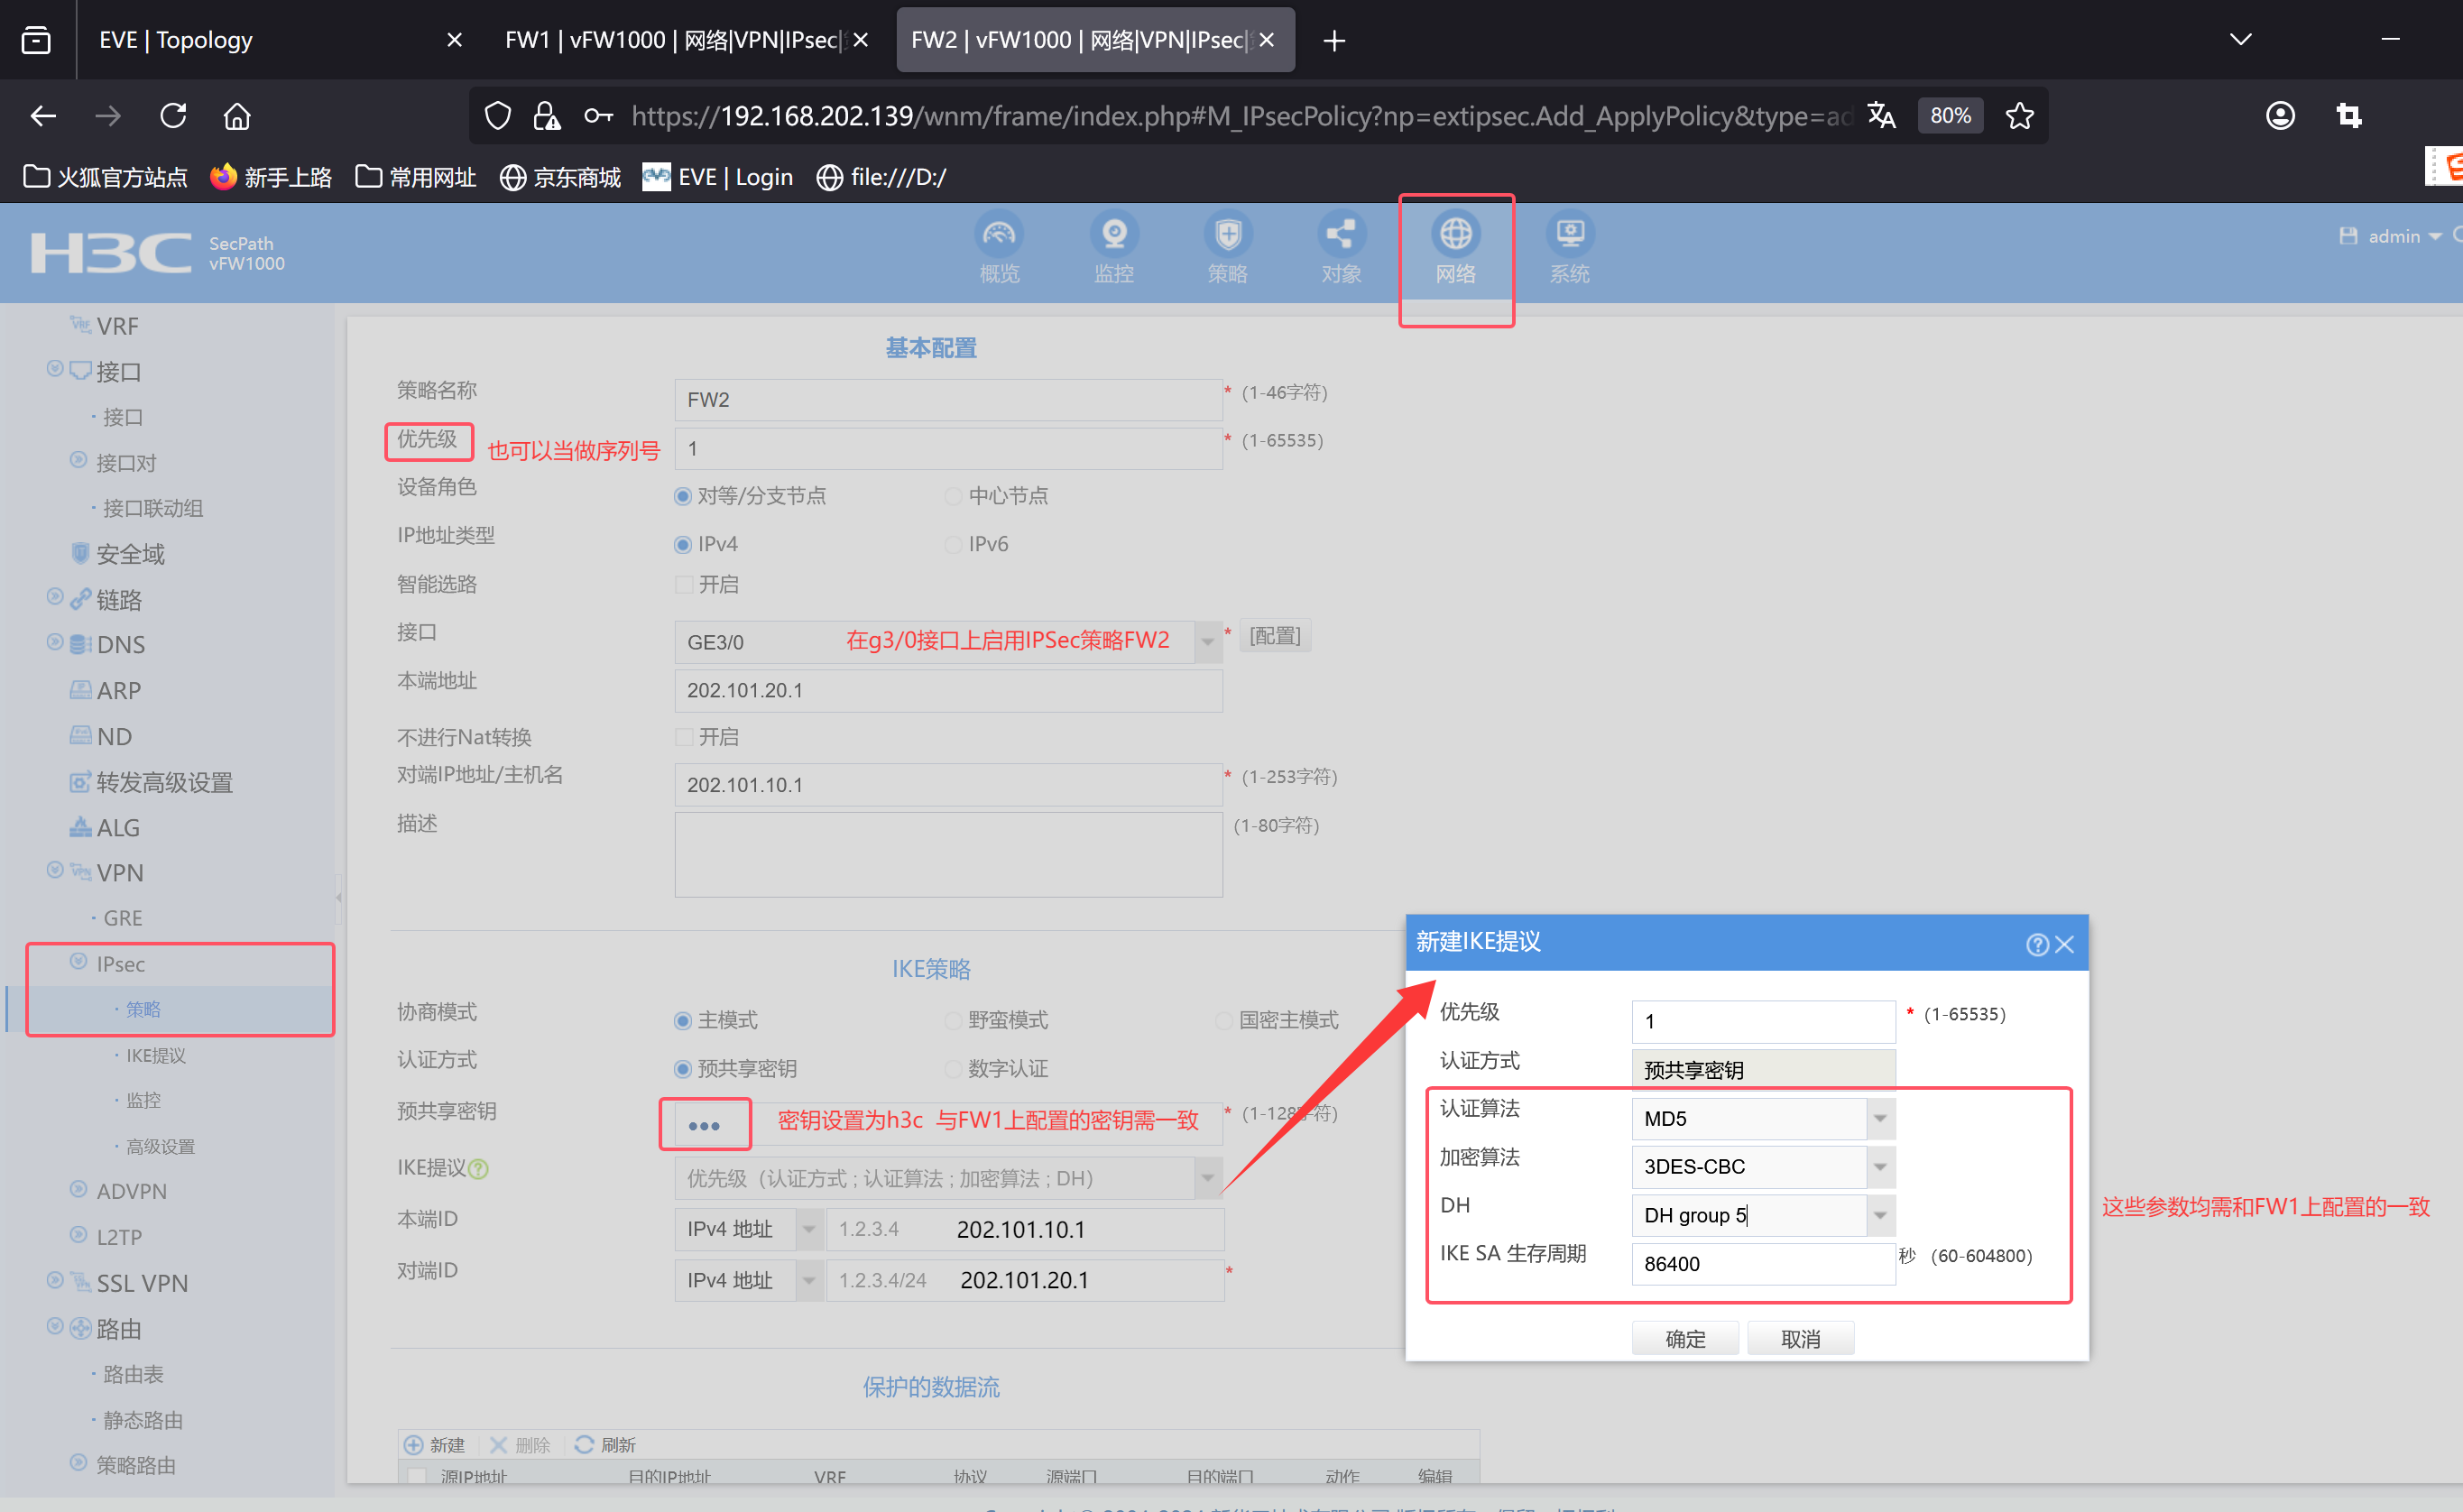This screenshot has width=2463, height=1512.
Task: Click the 新建 add data flow icon
Action: [414, 1444]
